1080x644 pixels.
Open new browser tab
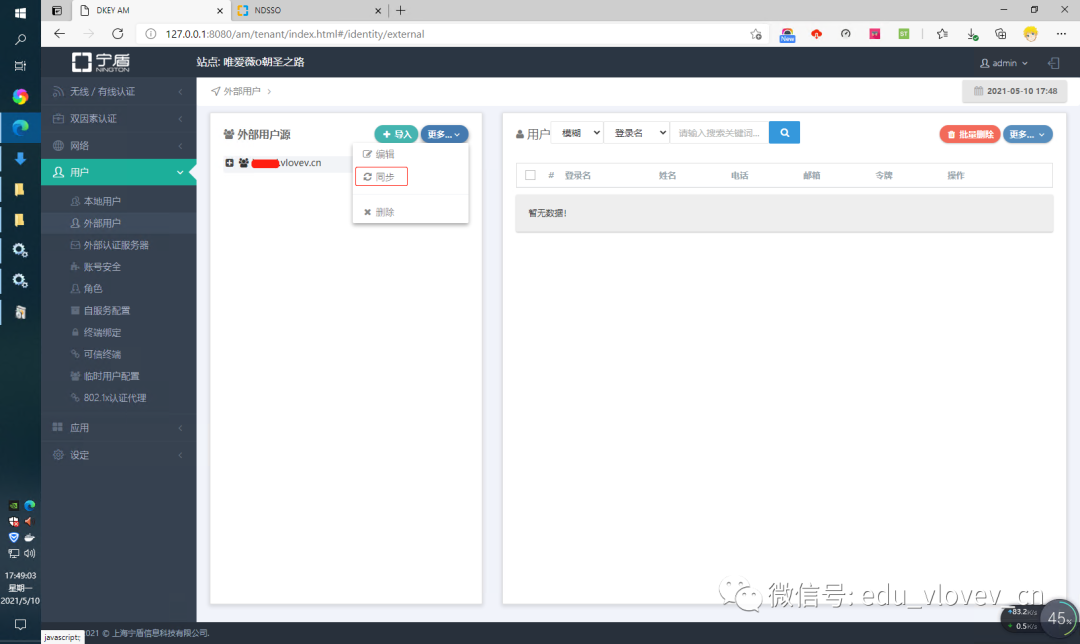[x=400, y=10]
